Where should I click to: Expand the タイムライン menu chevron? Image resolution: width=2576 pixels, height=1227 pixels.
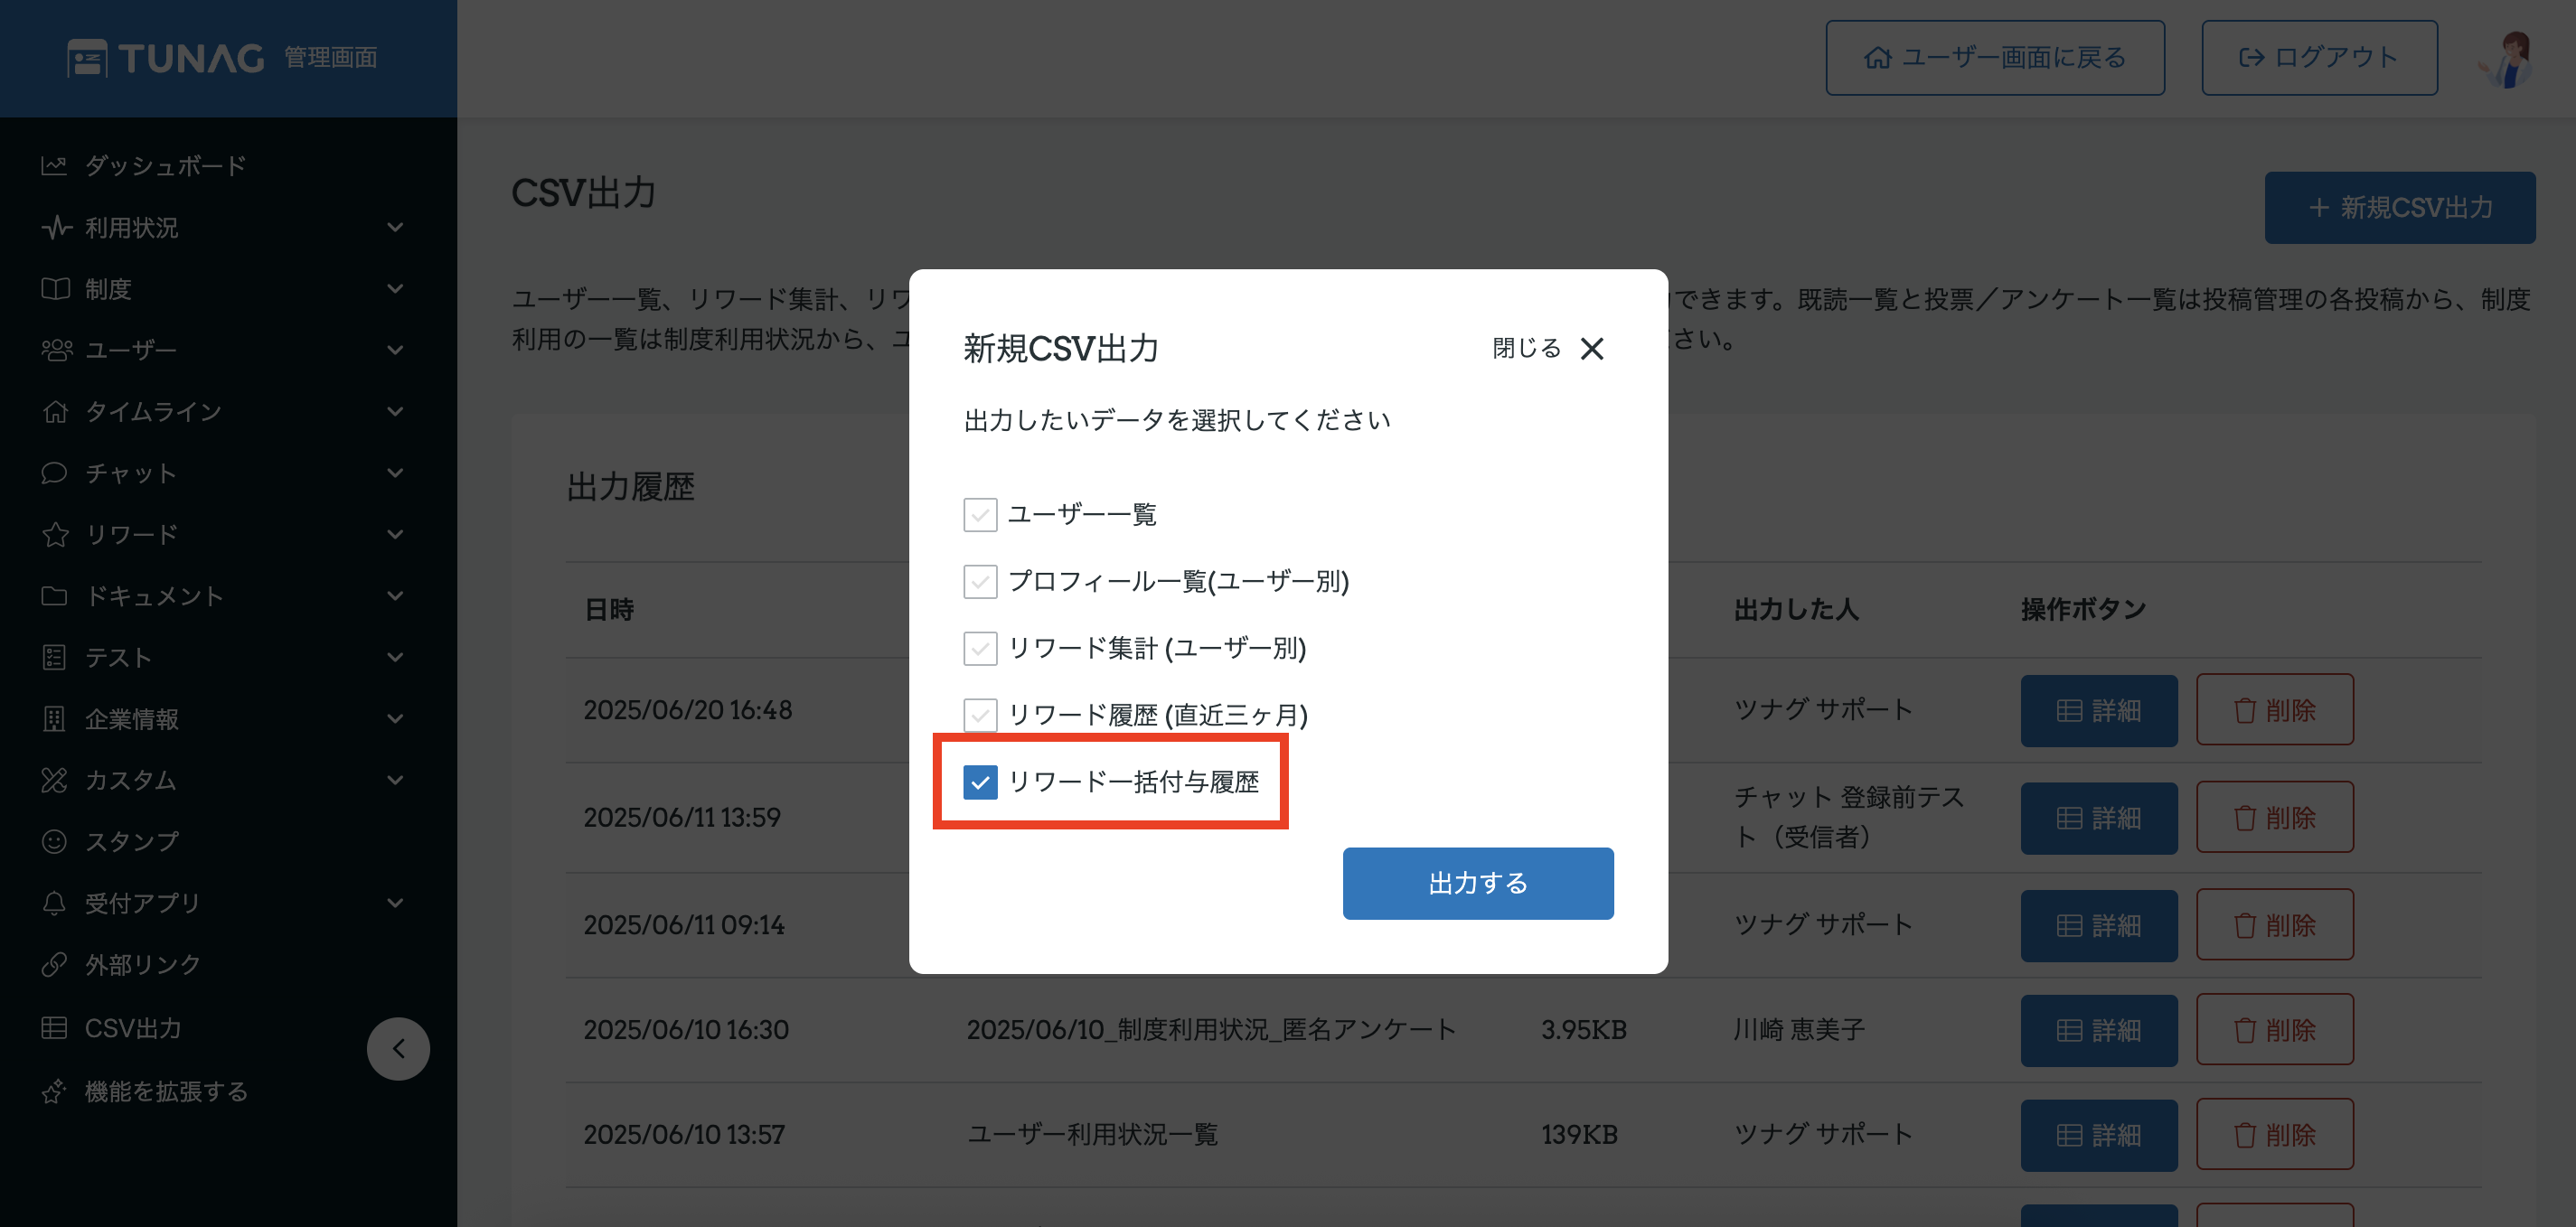[x=396, y=411]
